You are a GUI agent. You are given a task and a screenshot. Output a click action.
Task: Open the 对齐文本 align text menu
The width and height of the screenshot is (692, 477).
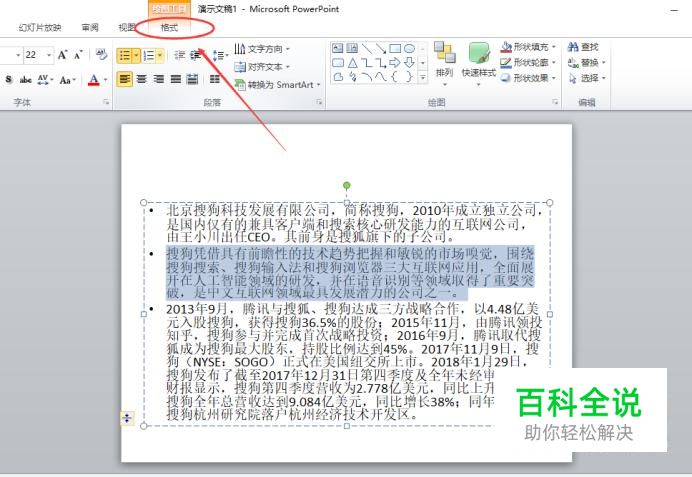[262, 67]
